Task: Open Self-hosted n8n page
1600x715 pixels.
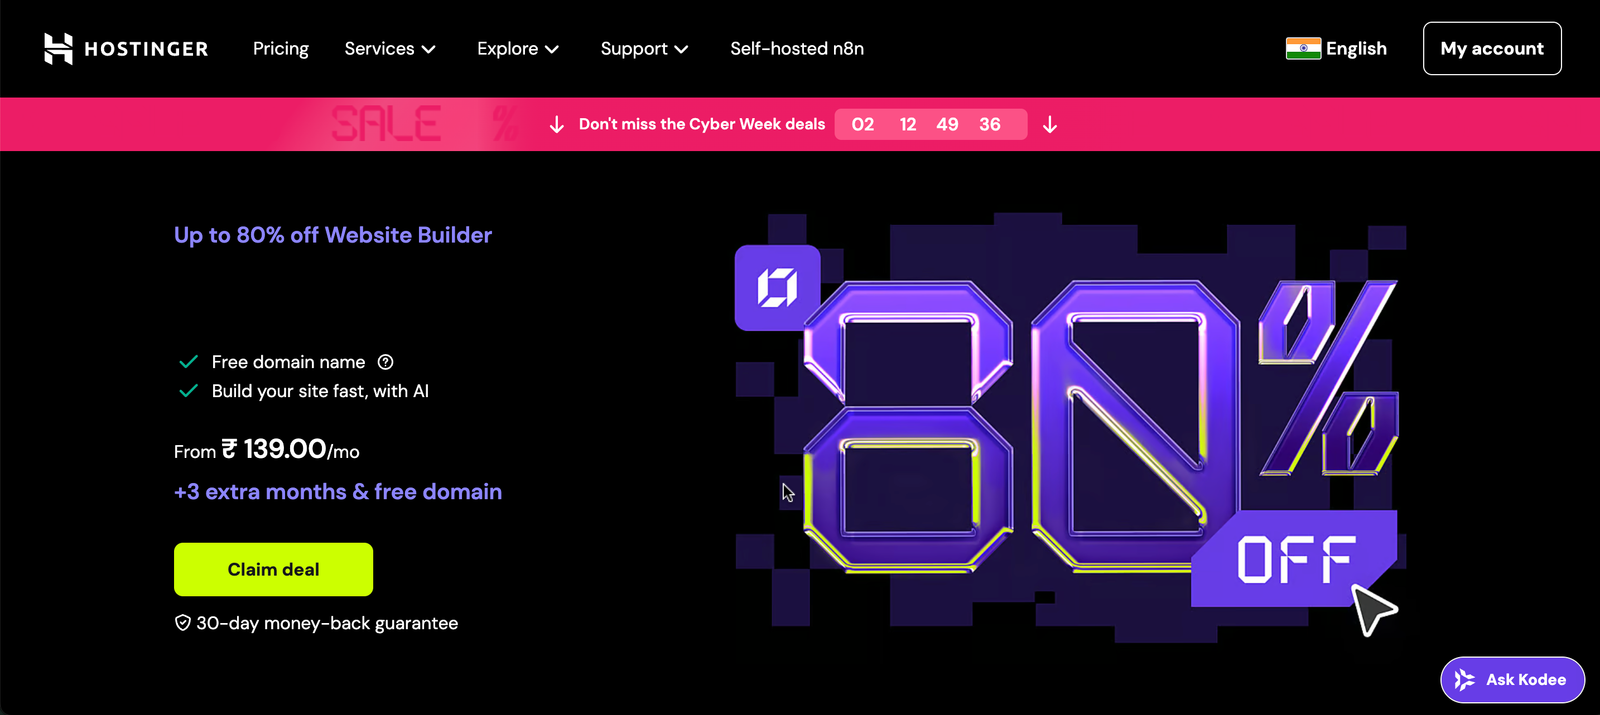Action: coord(797,48)
